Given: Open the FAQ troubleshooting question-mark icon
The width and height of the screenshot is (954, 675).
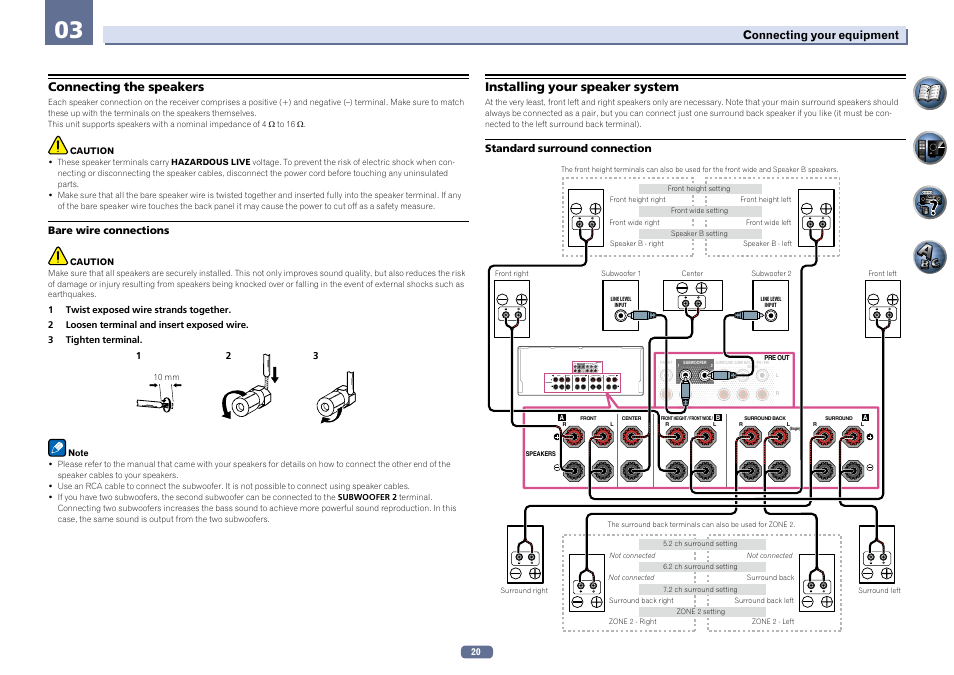Looking at the screenshot, I should pyautogui.click(x=929, y=202).
